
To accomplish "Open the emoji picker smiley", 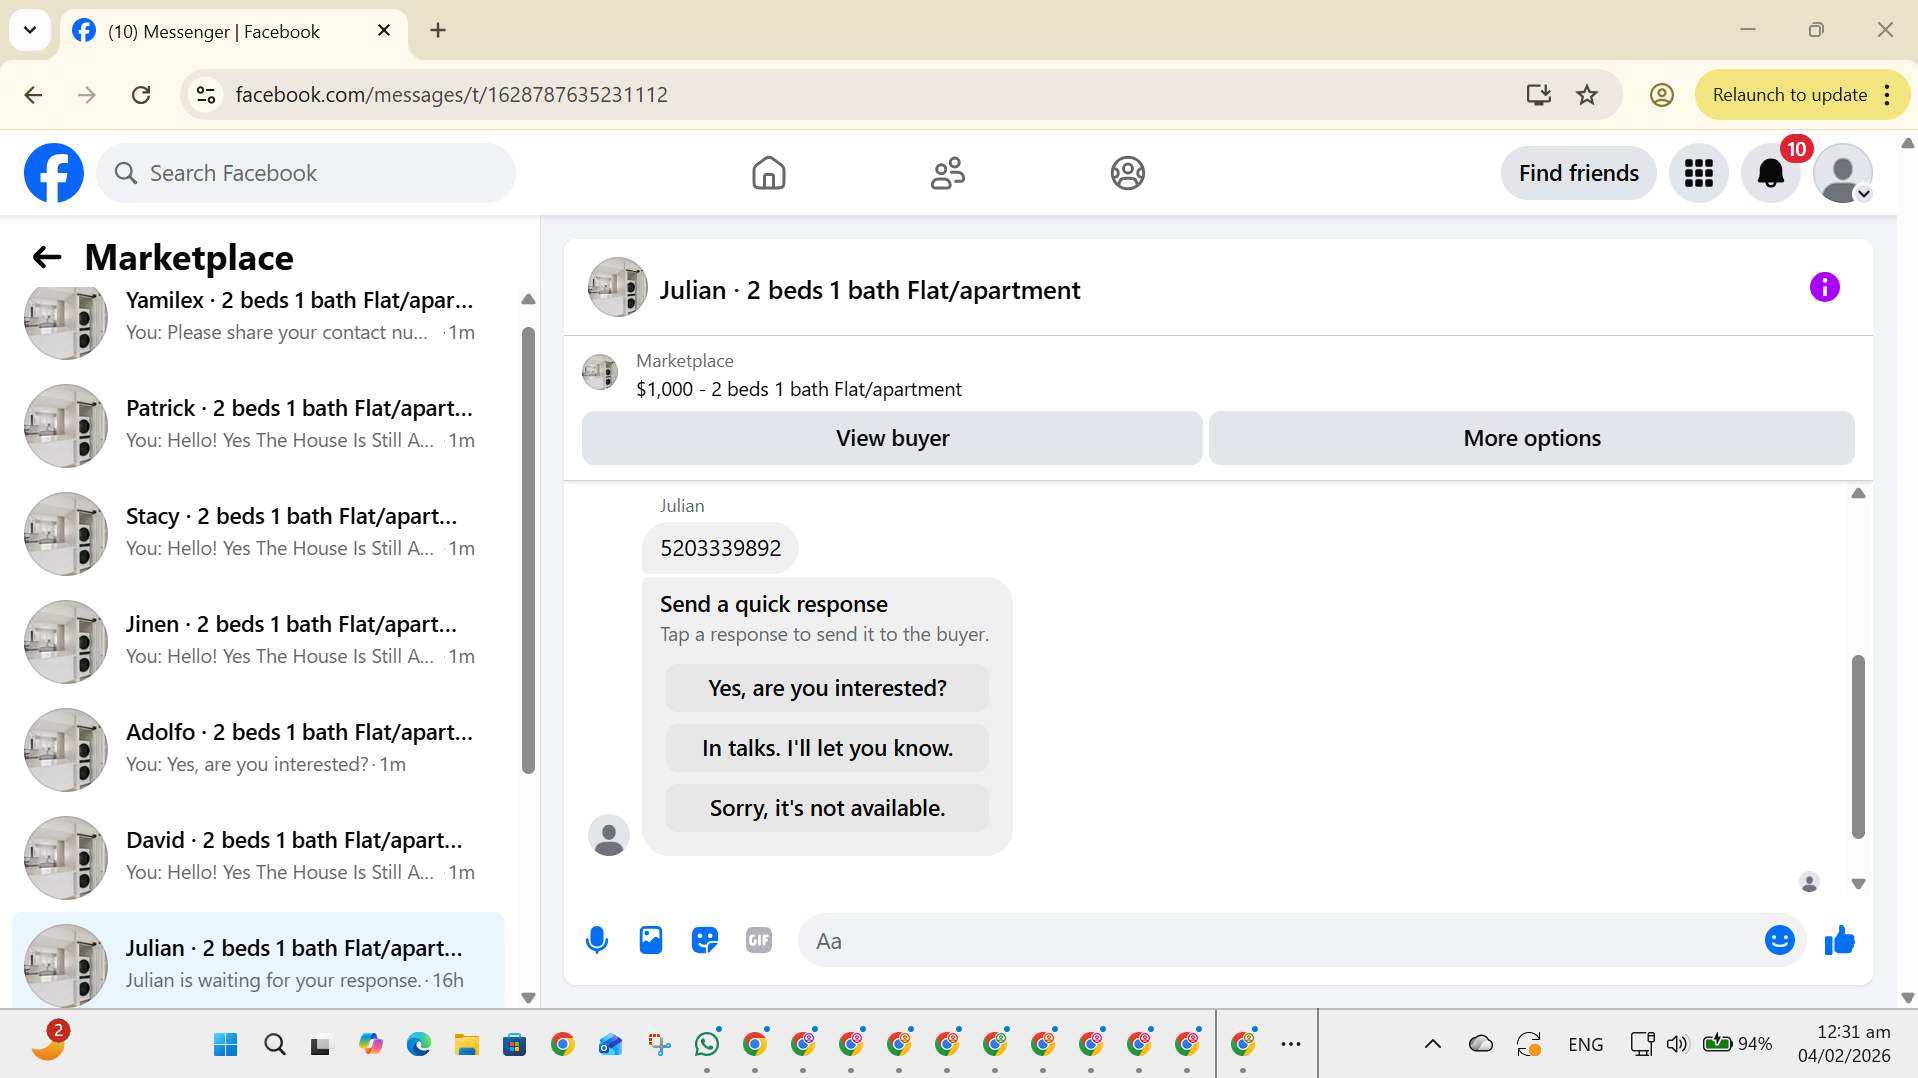I will (1779, 940).
